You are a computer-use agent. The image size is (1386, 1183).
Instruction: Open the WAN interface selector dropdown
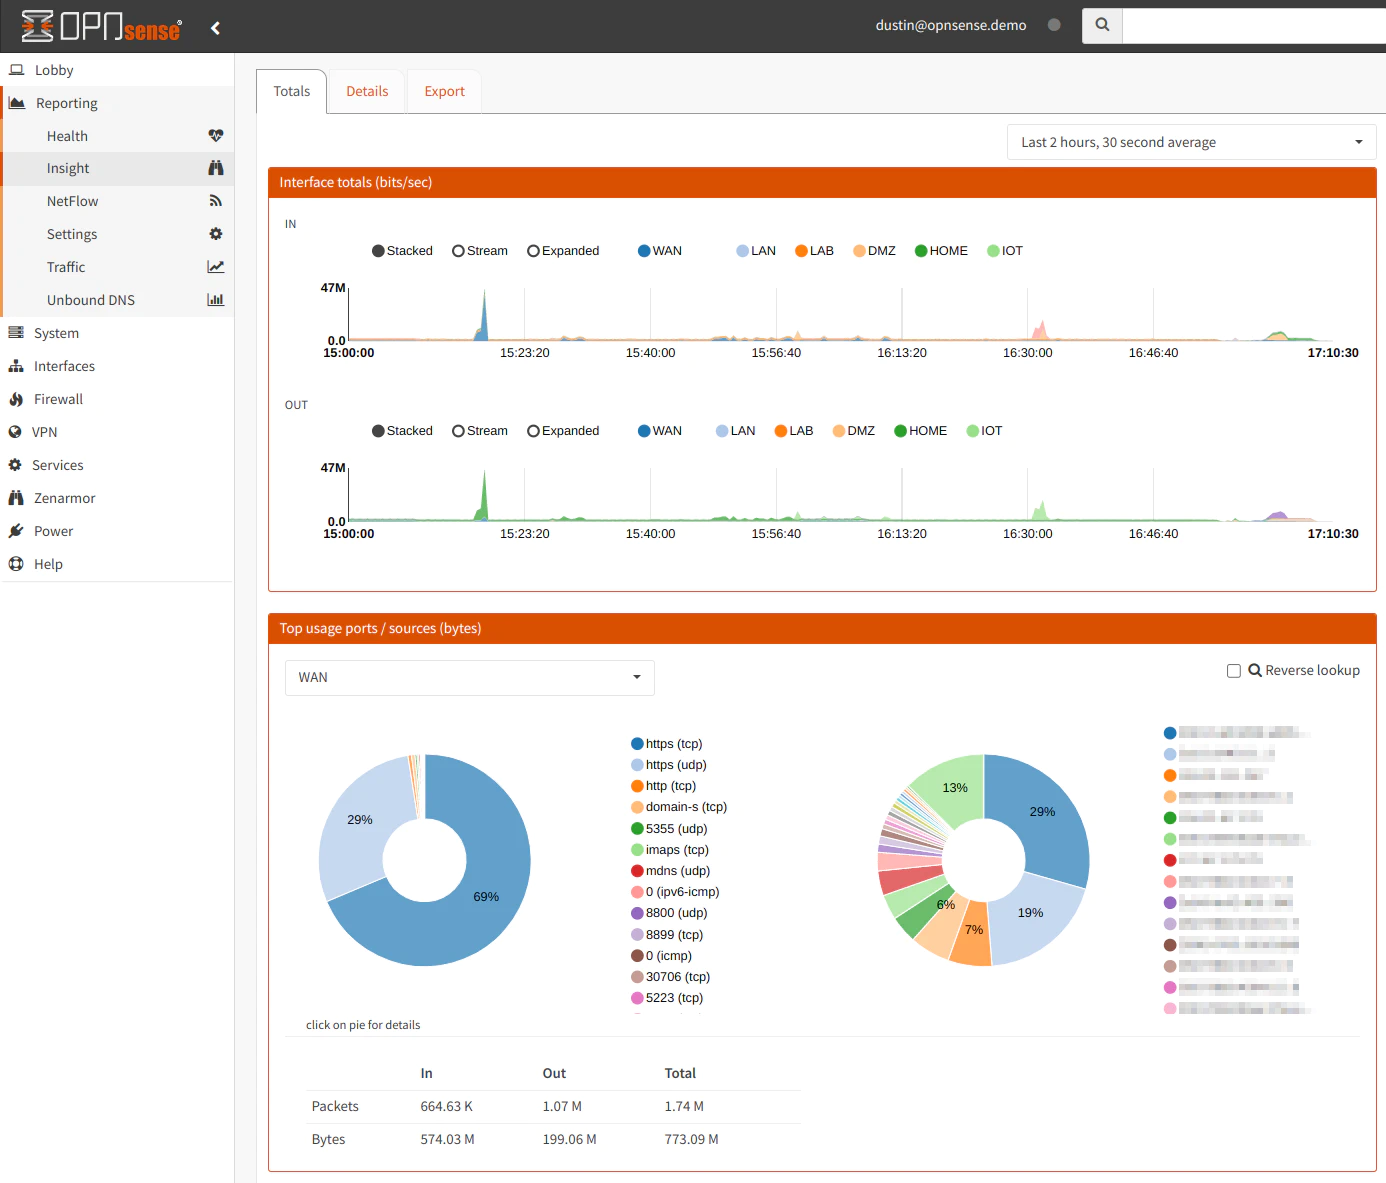click(x=469, y=678)
